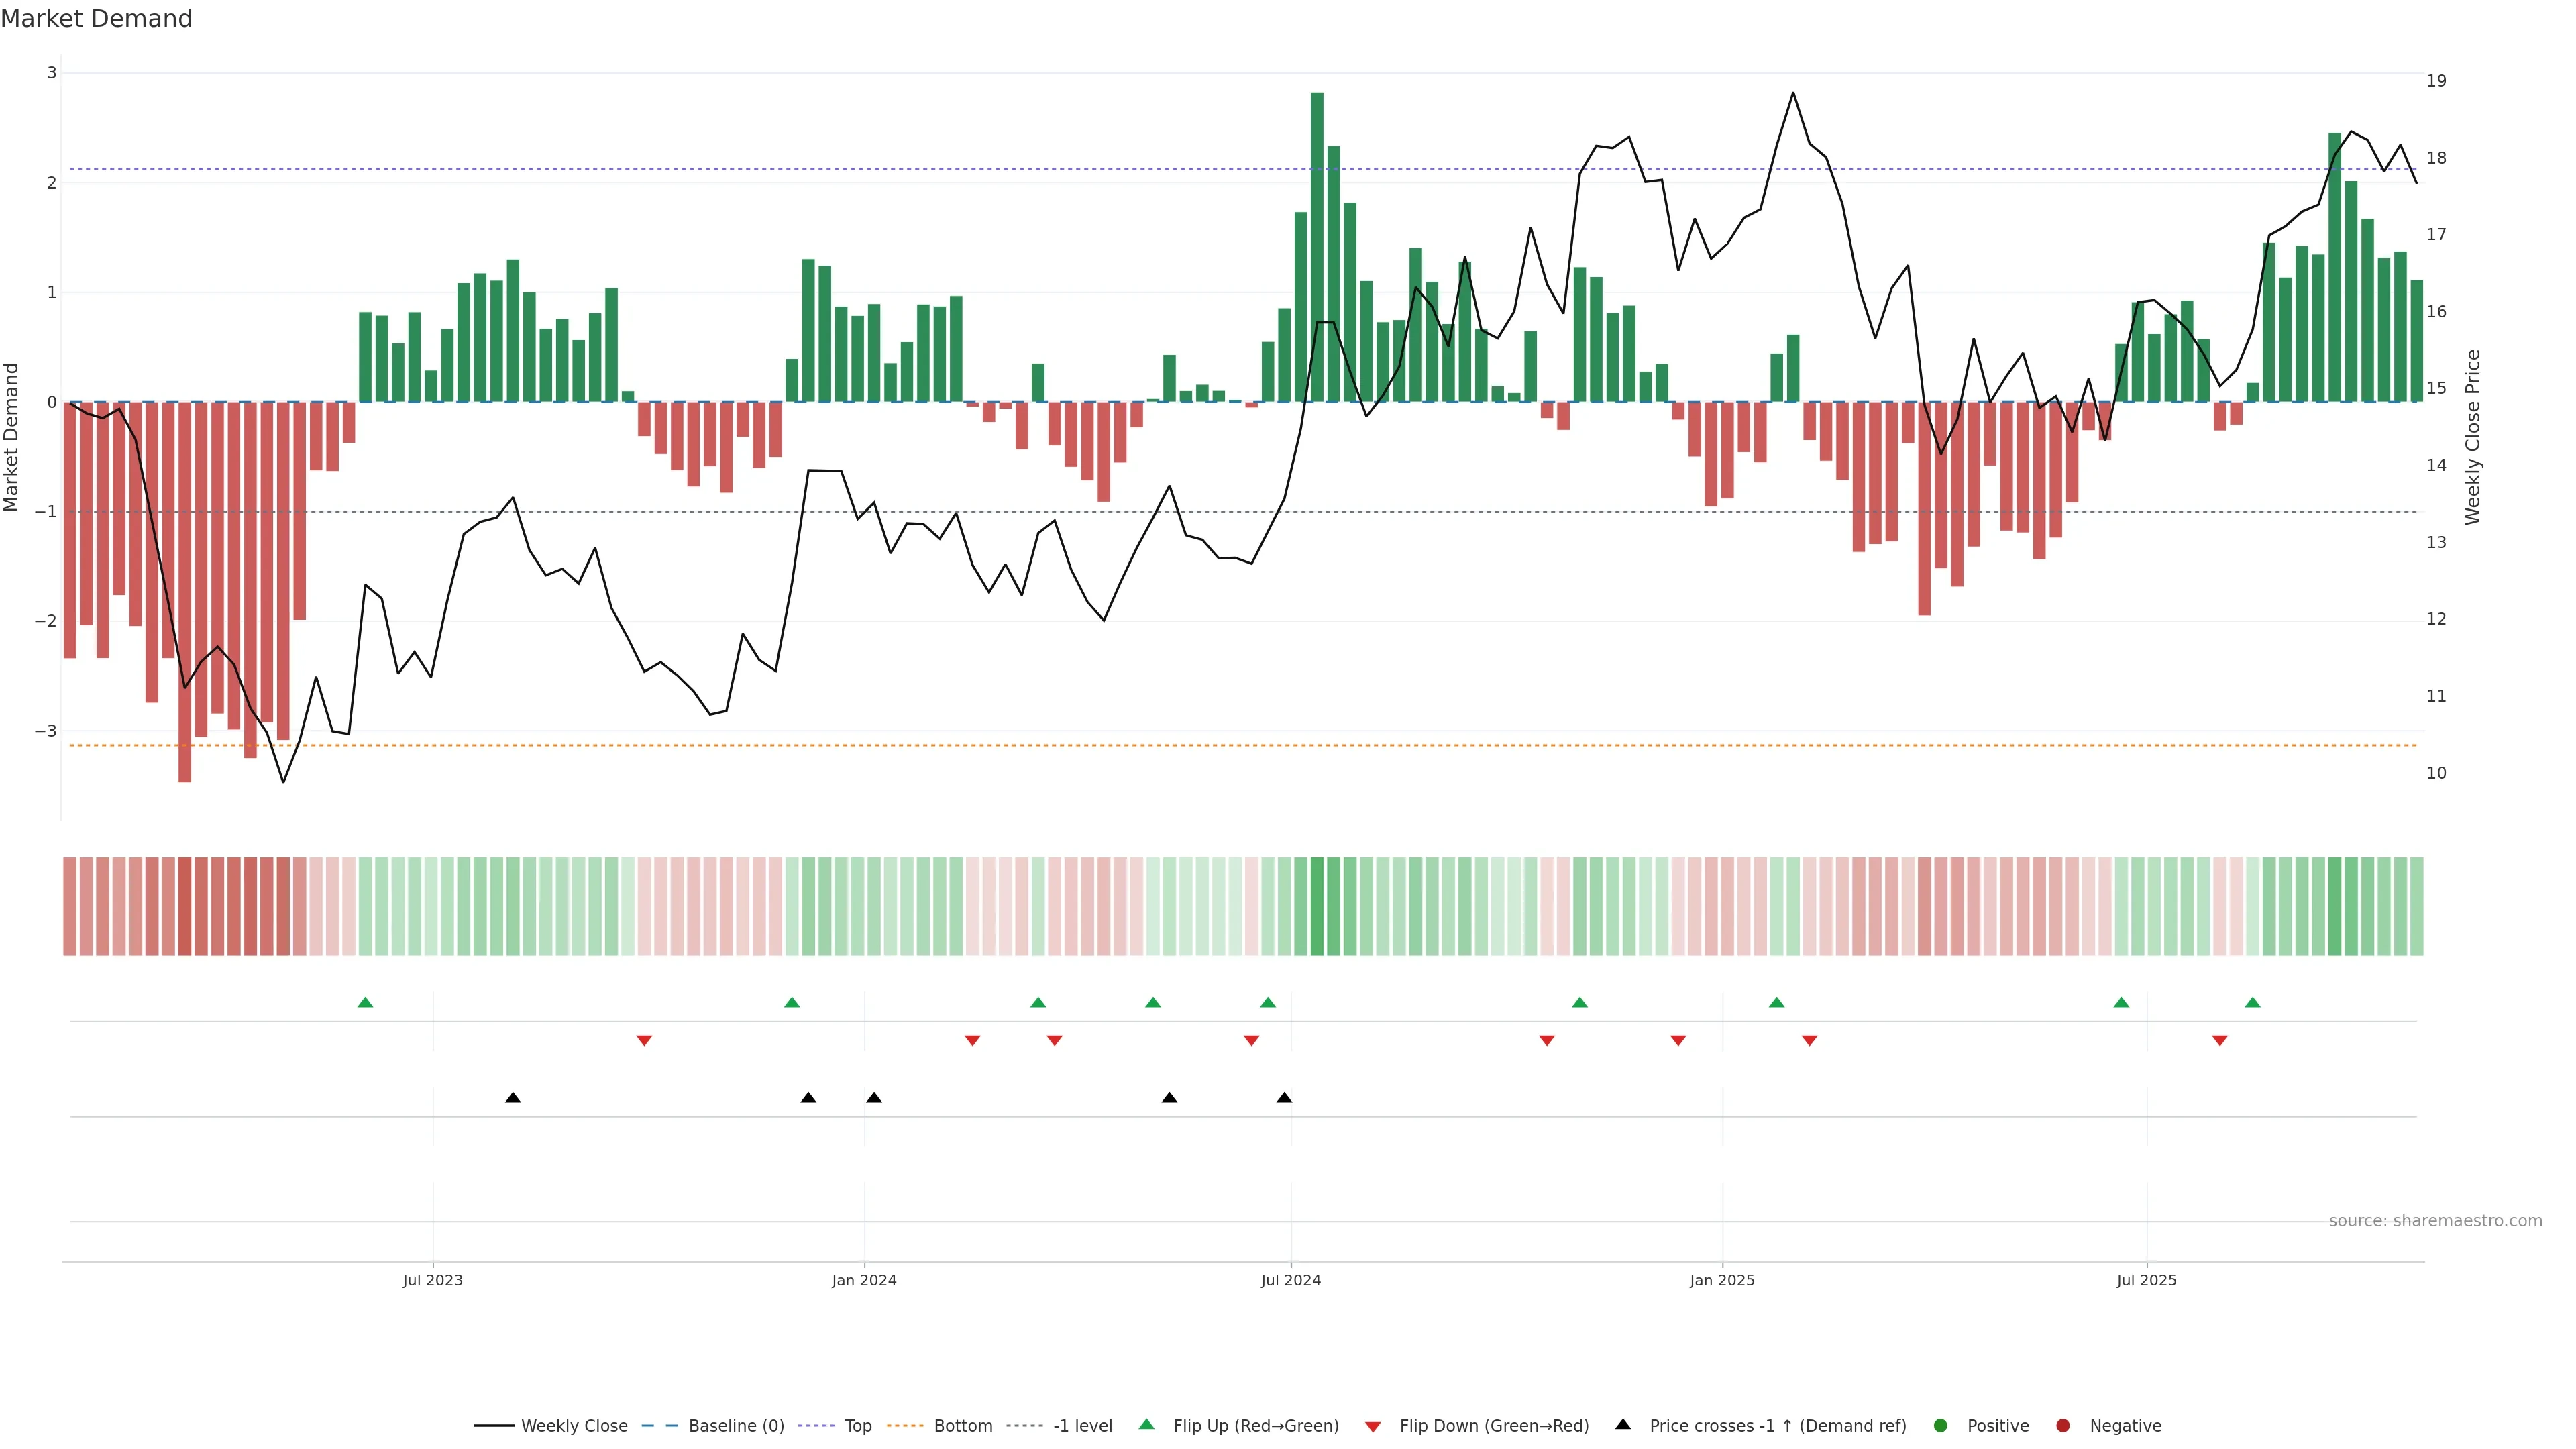
Task: Click the Negative red circle legend icon
Action: pos(2063,1425)
